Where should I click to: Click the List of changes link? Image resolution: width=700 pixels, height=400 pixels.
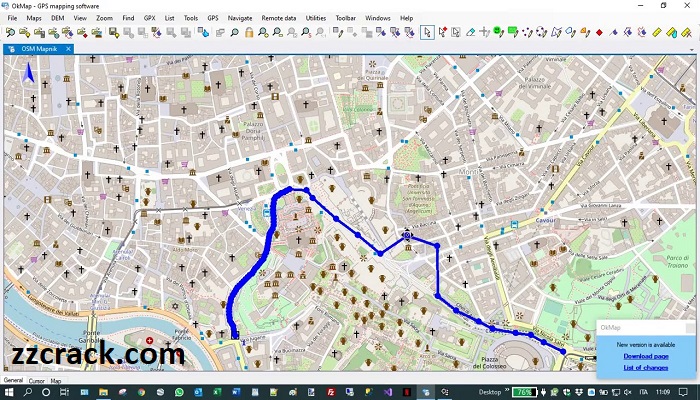tap(646, 368)
